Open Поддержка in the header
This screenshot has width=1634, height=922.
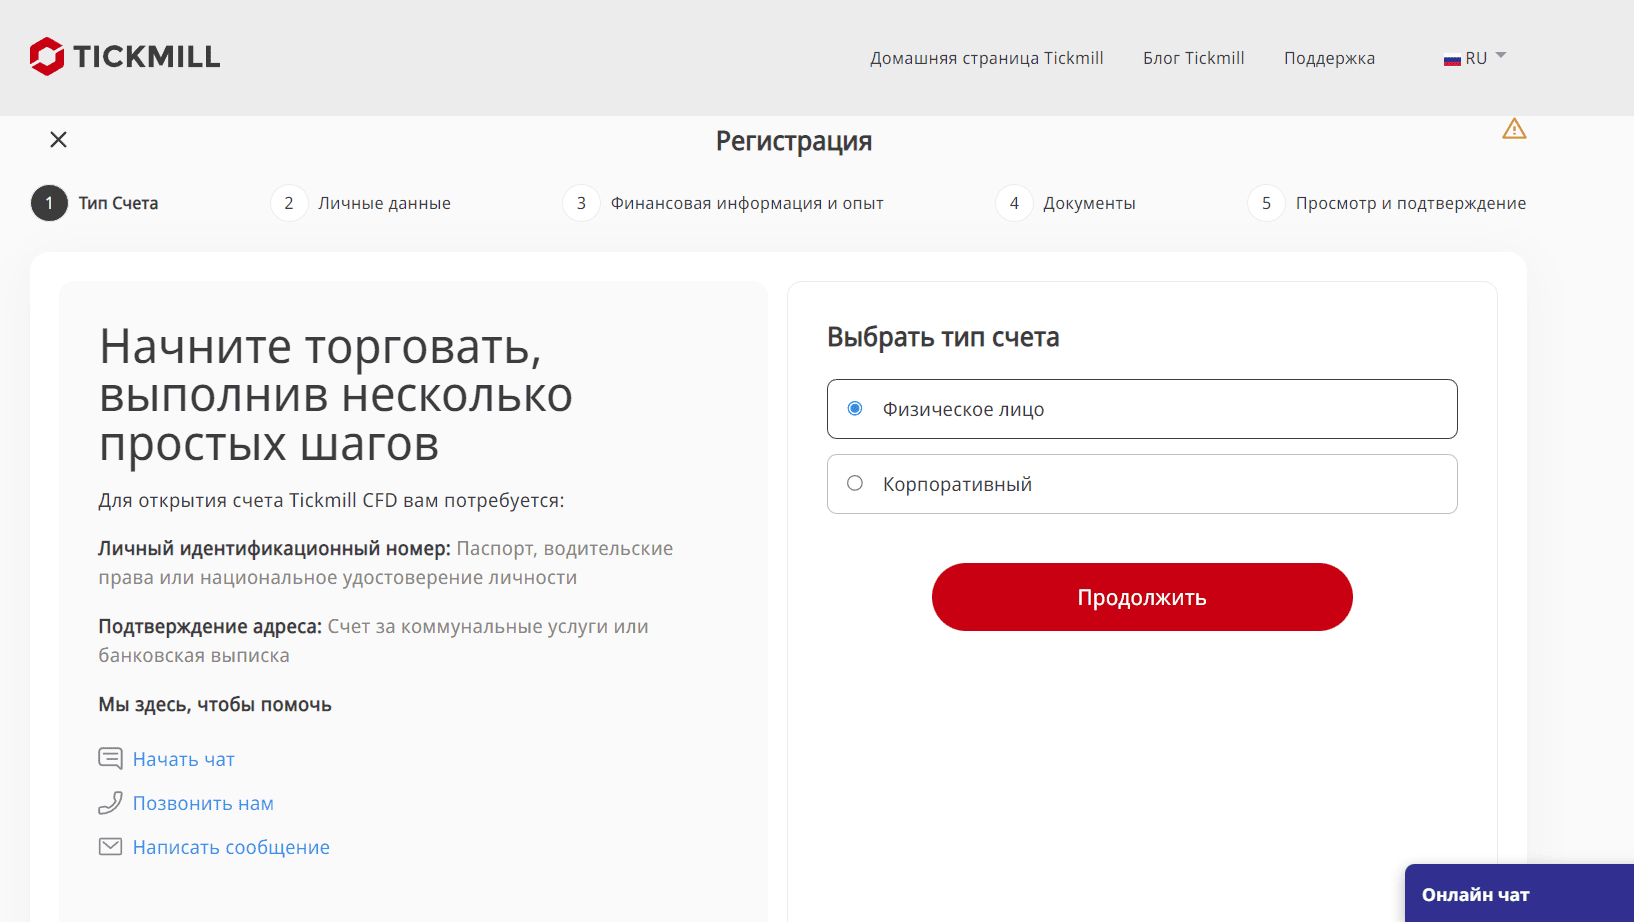click(x=1329, y=58)
